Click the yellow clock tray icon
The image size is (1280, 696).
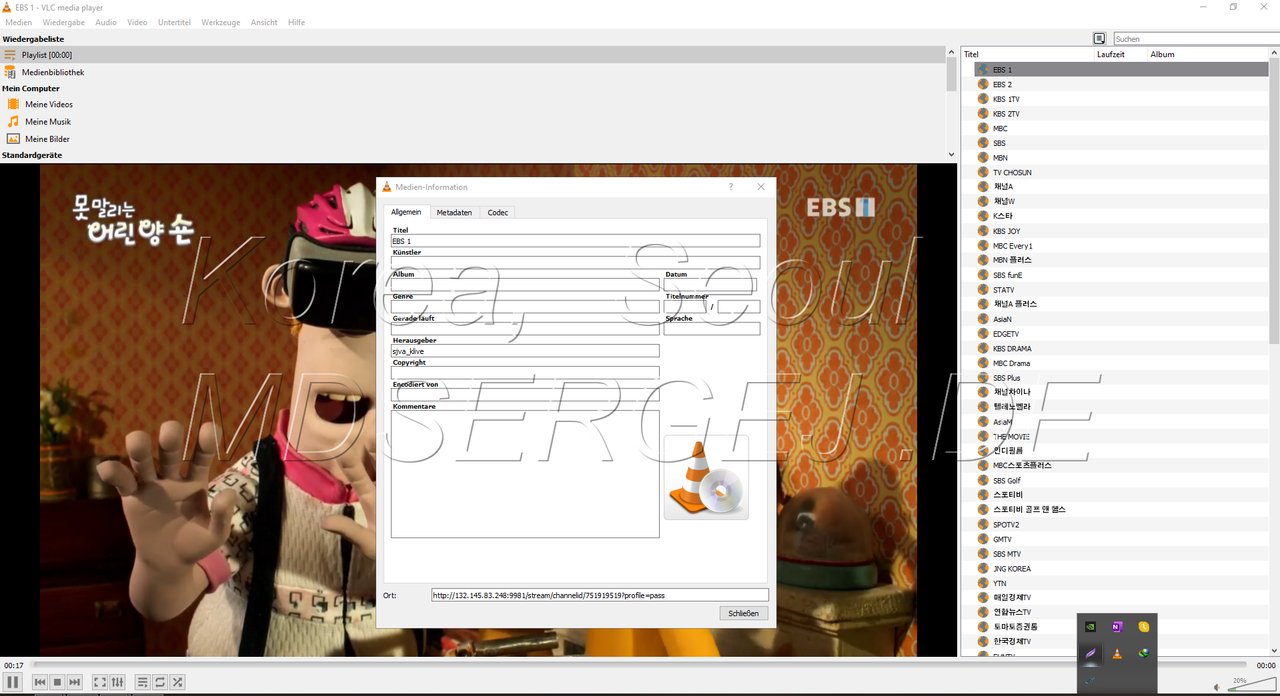(x=1144, y=627)
